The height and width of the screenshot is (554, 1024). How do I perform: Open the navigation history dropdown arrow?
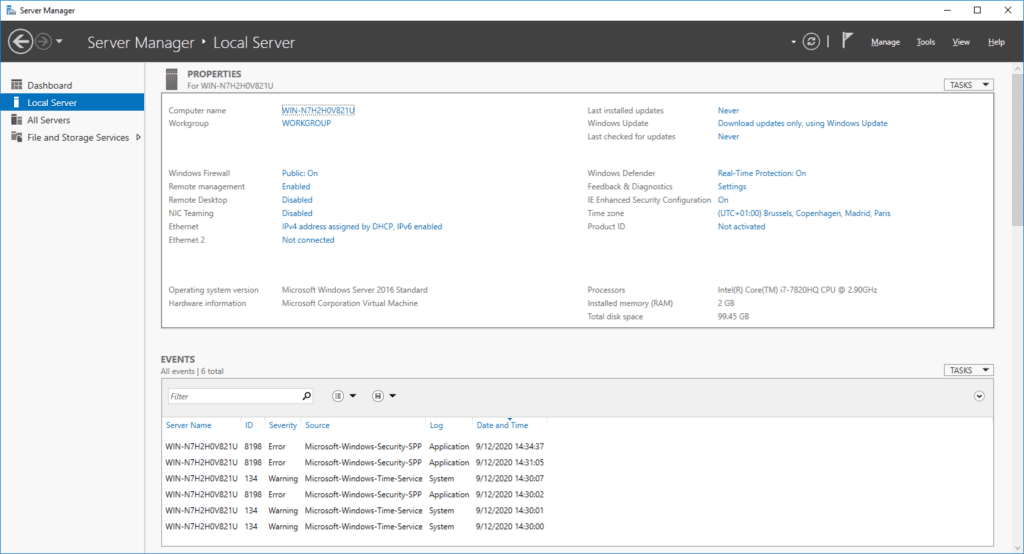59,42
